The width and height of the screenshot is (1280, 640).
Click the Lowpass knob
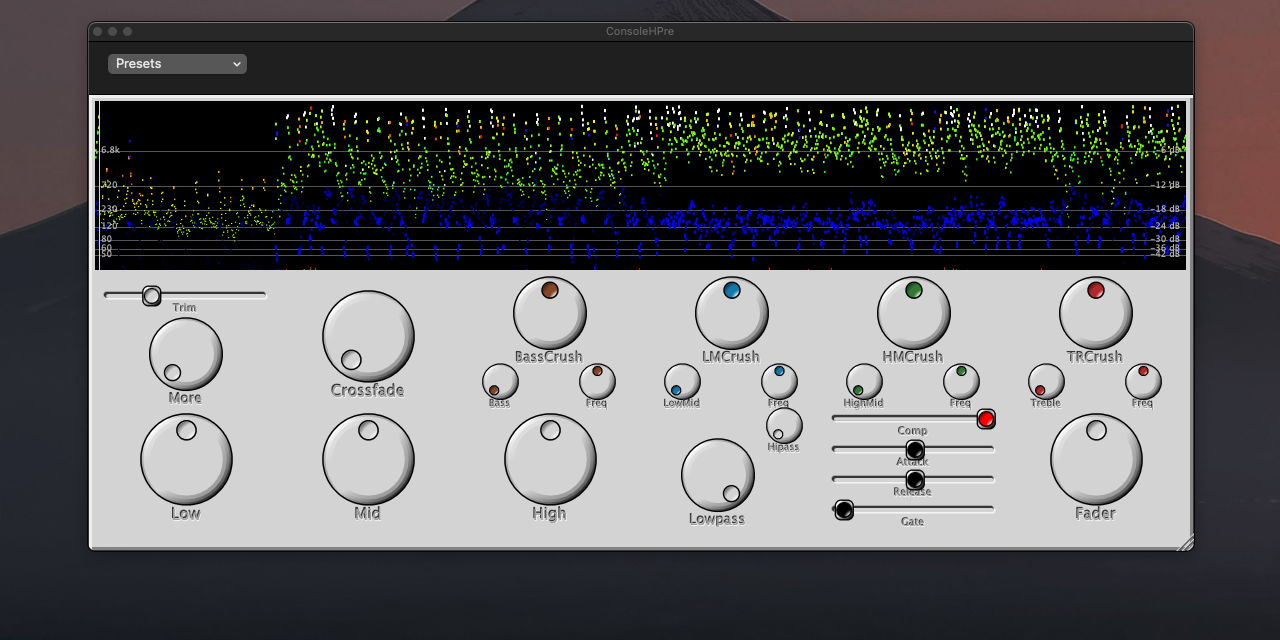click(718, 475)
